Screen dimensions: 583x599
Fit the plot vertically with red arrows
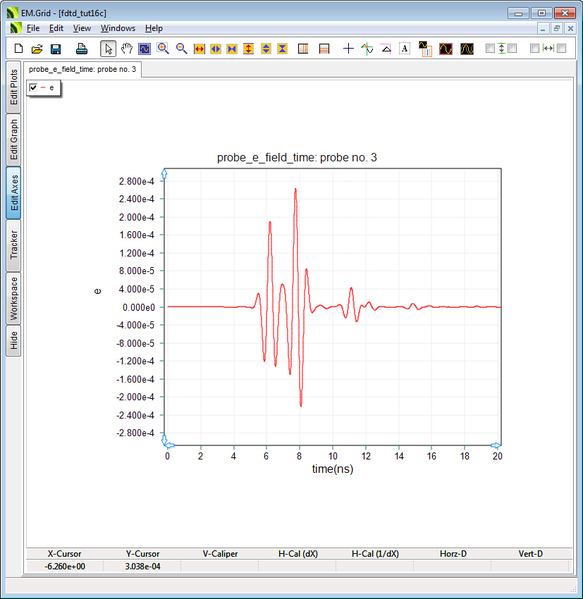click(248, 49)
